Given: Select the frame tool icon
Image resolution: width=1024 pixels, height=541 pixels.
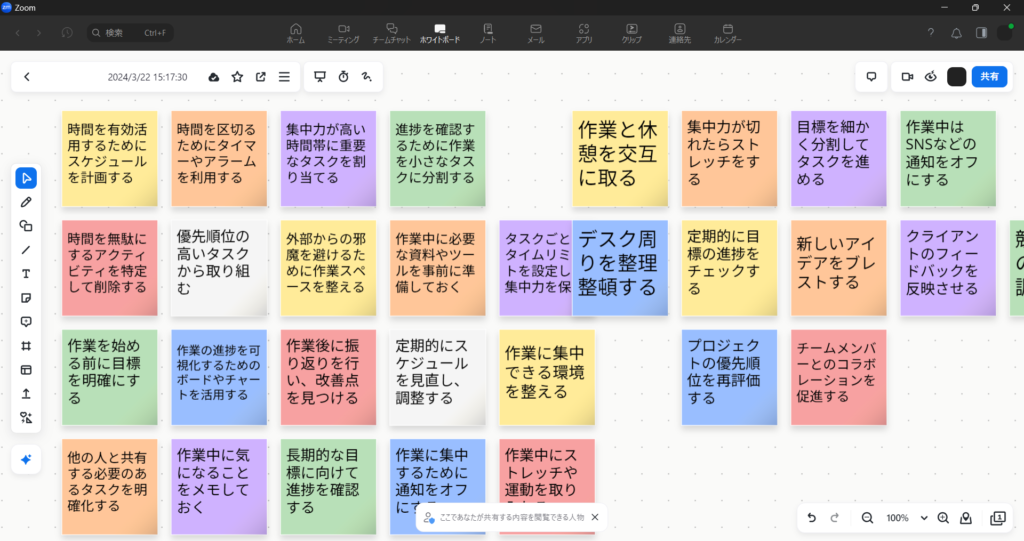Looking at the screenshot, I should (26, 346).
